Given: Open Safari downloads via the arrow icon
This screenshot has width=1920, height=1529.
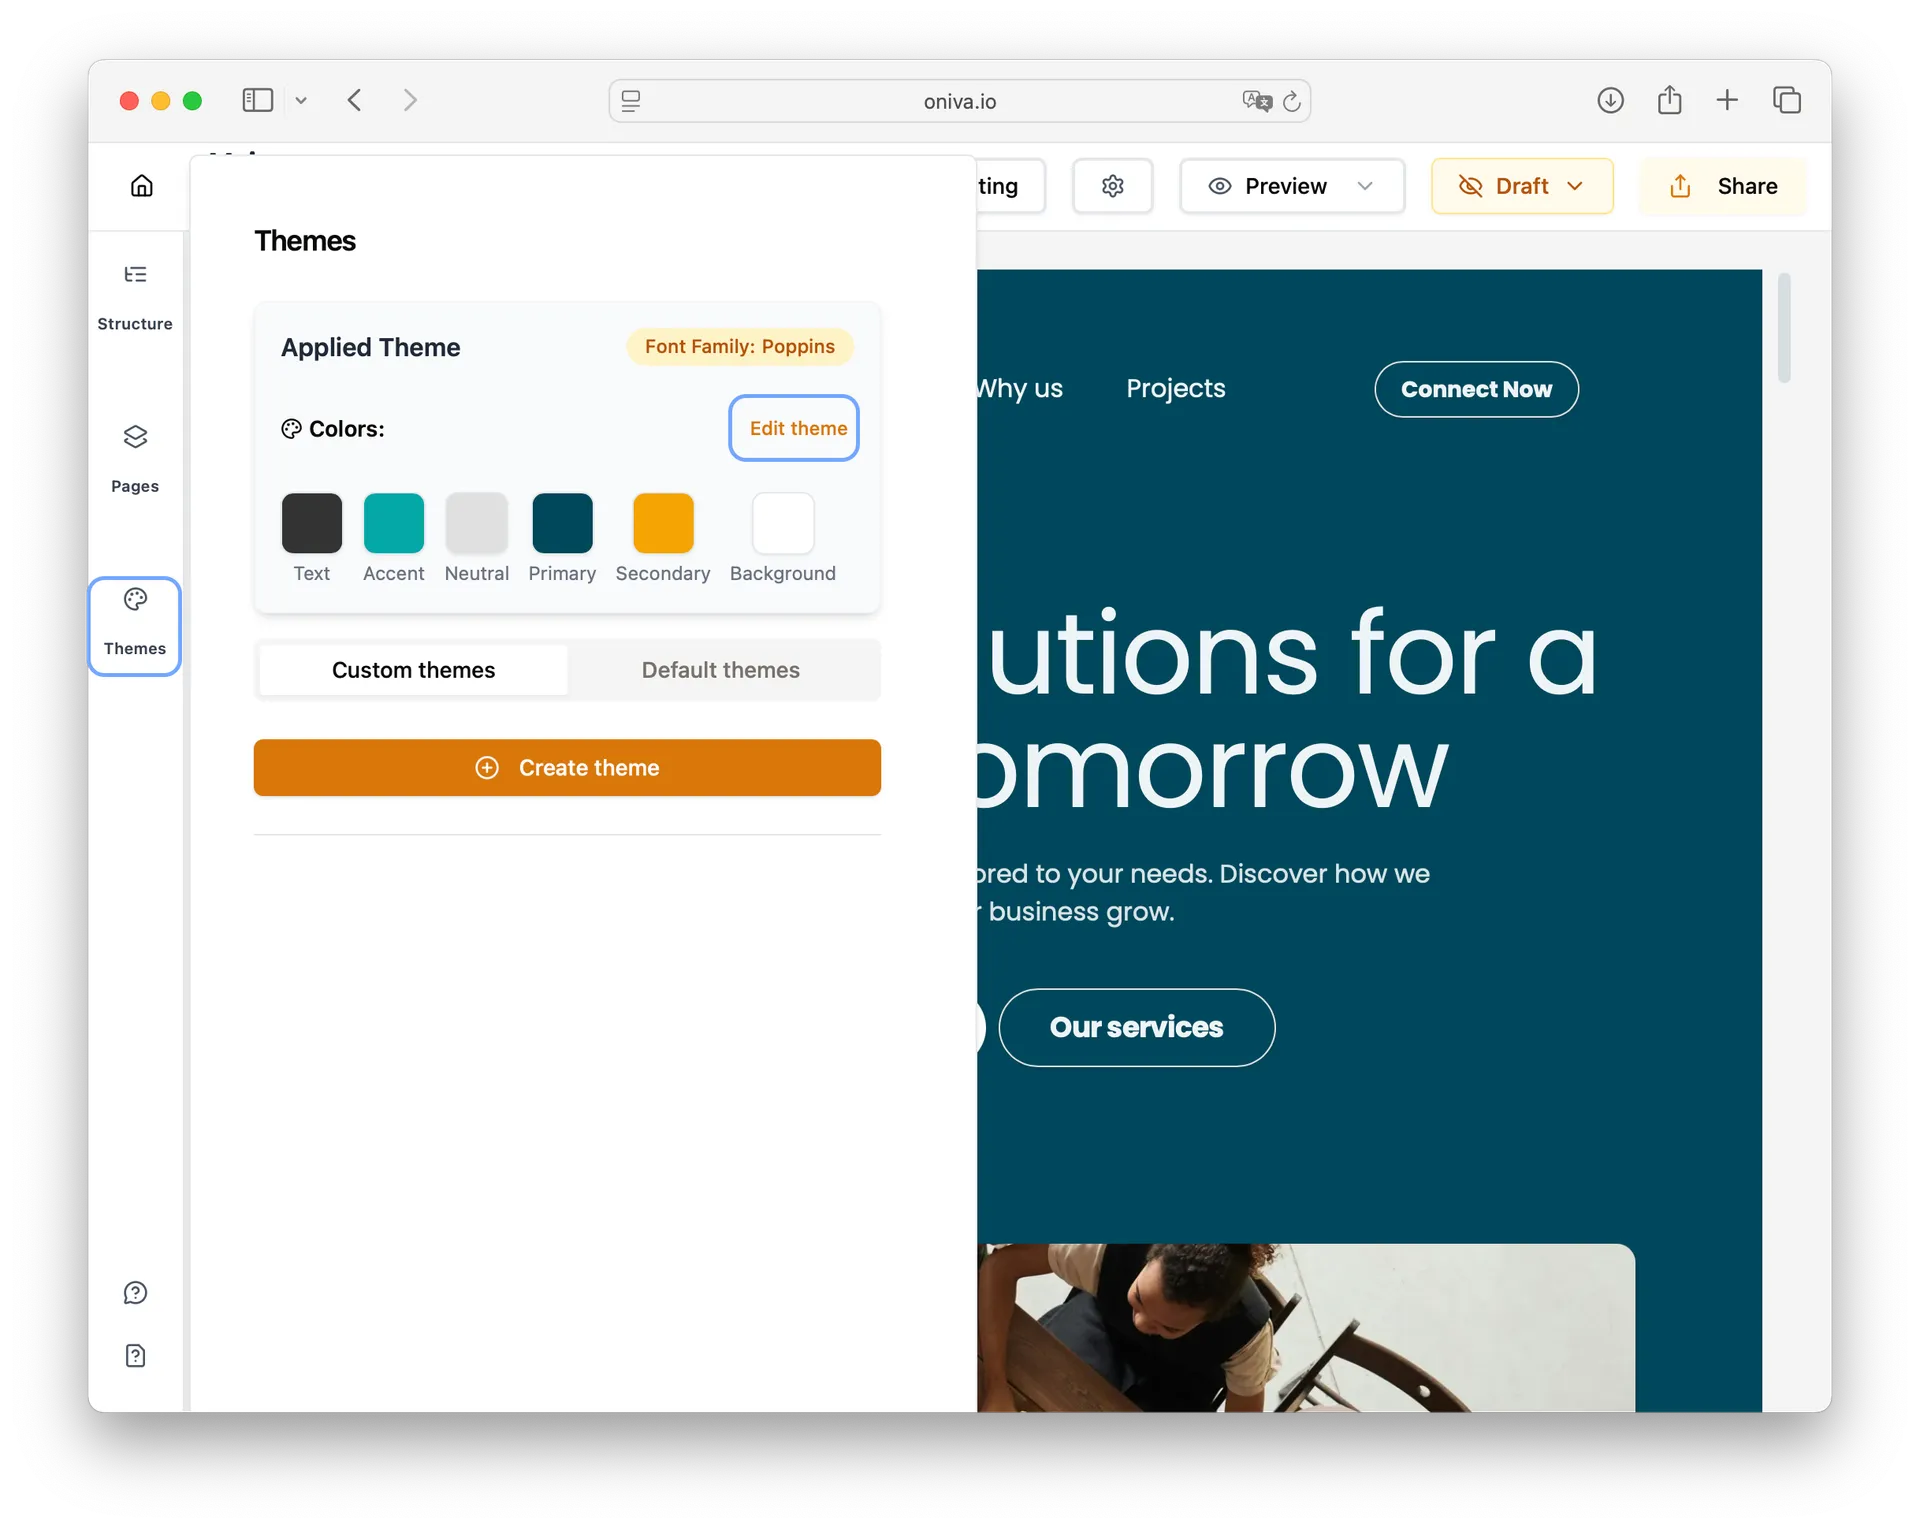Looking at the screenshot, I should [x=1610, y=100].
